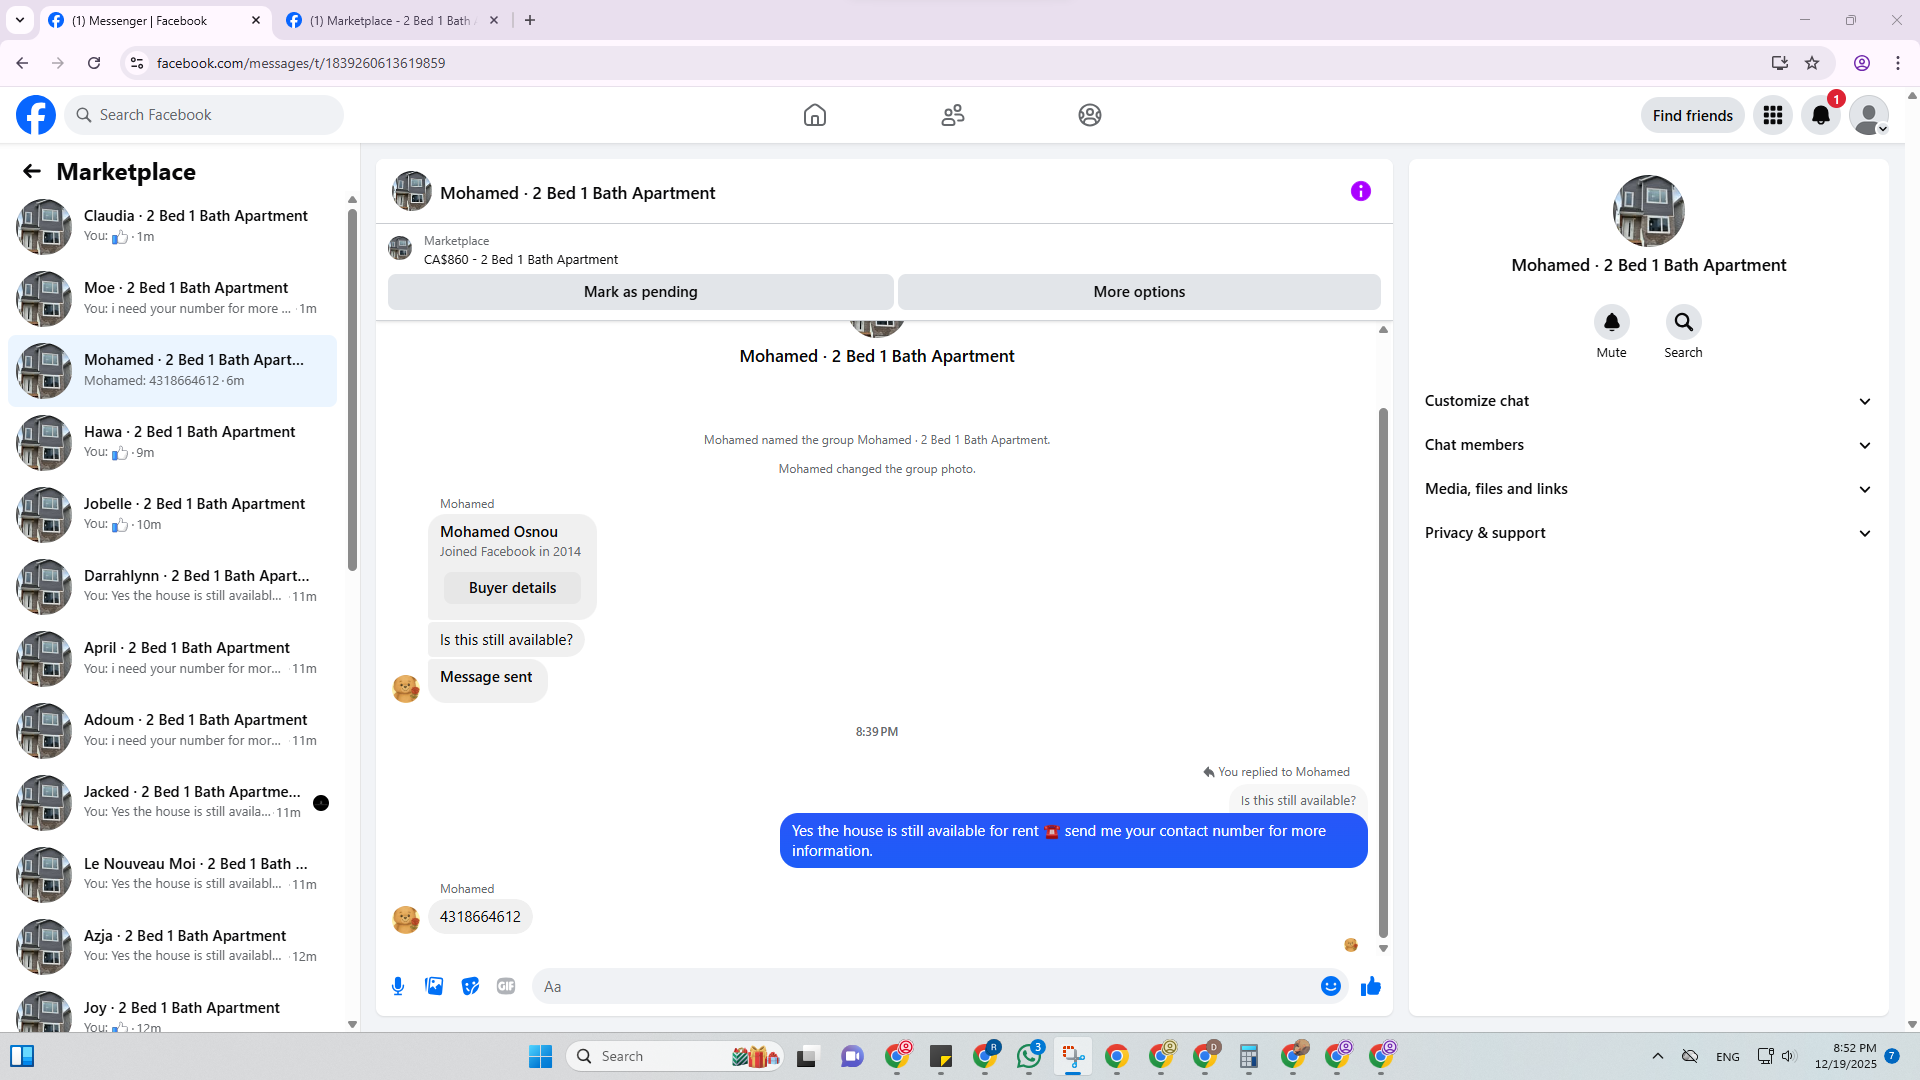The width and height of the screenshot is (1920, 1080).
Task: Open Facebook notifications bell
Action: click(x=1820, y=115)
